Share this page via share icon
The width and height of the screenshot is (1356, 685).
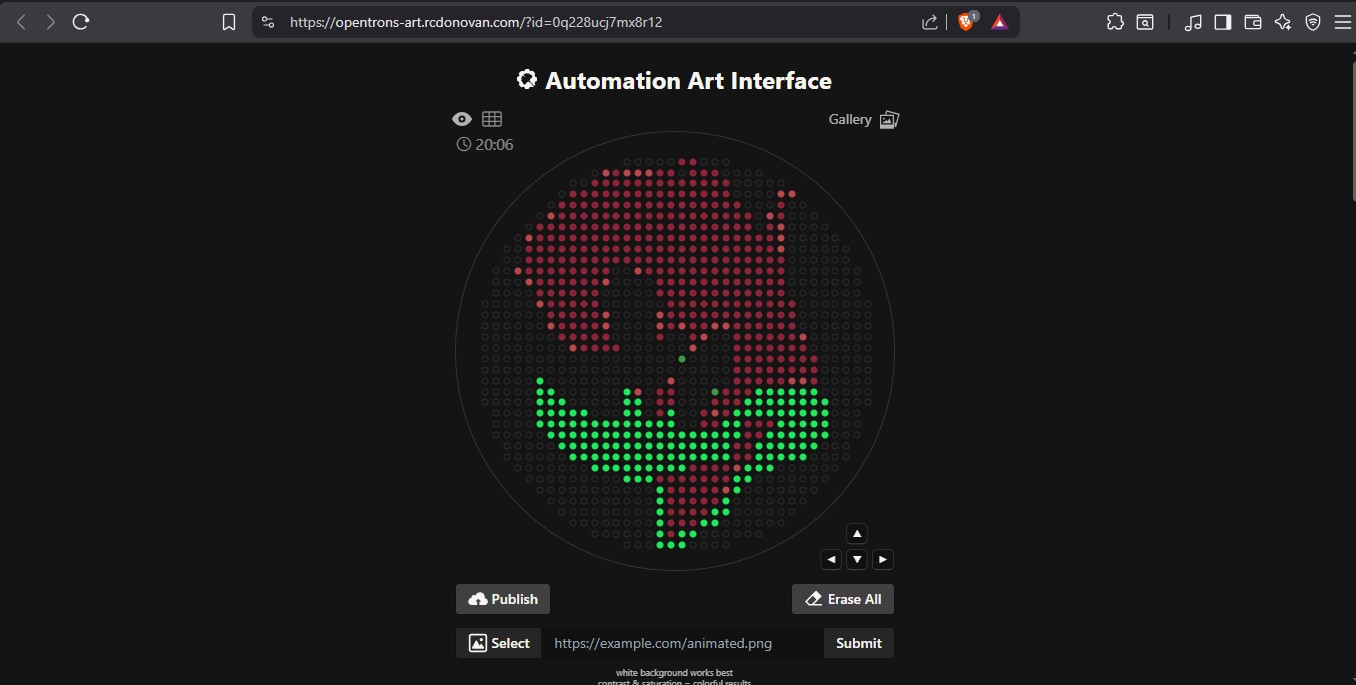929,22
